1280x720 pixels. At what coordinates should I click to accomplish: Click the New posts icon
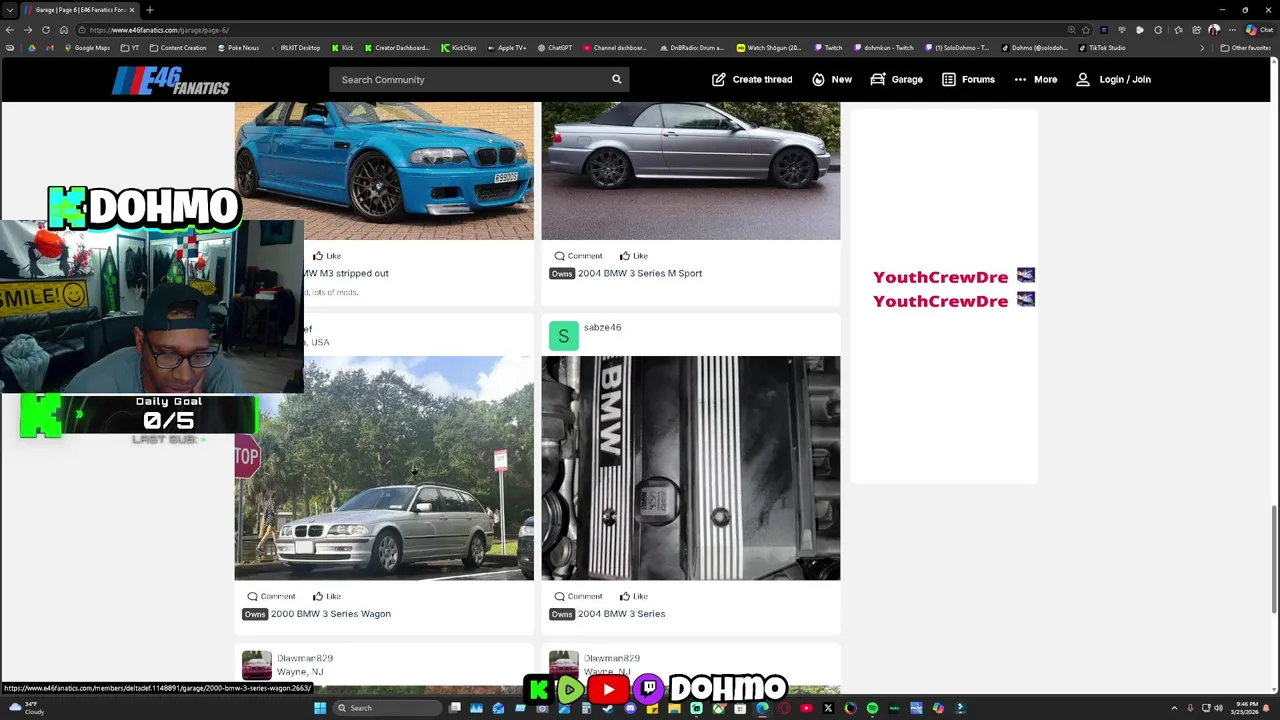[818, 79]
